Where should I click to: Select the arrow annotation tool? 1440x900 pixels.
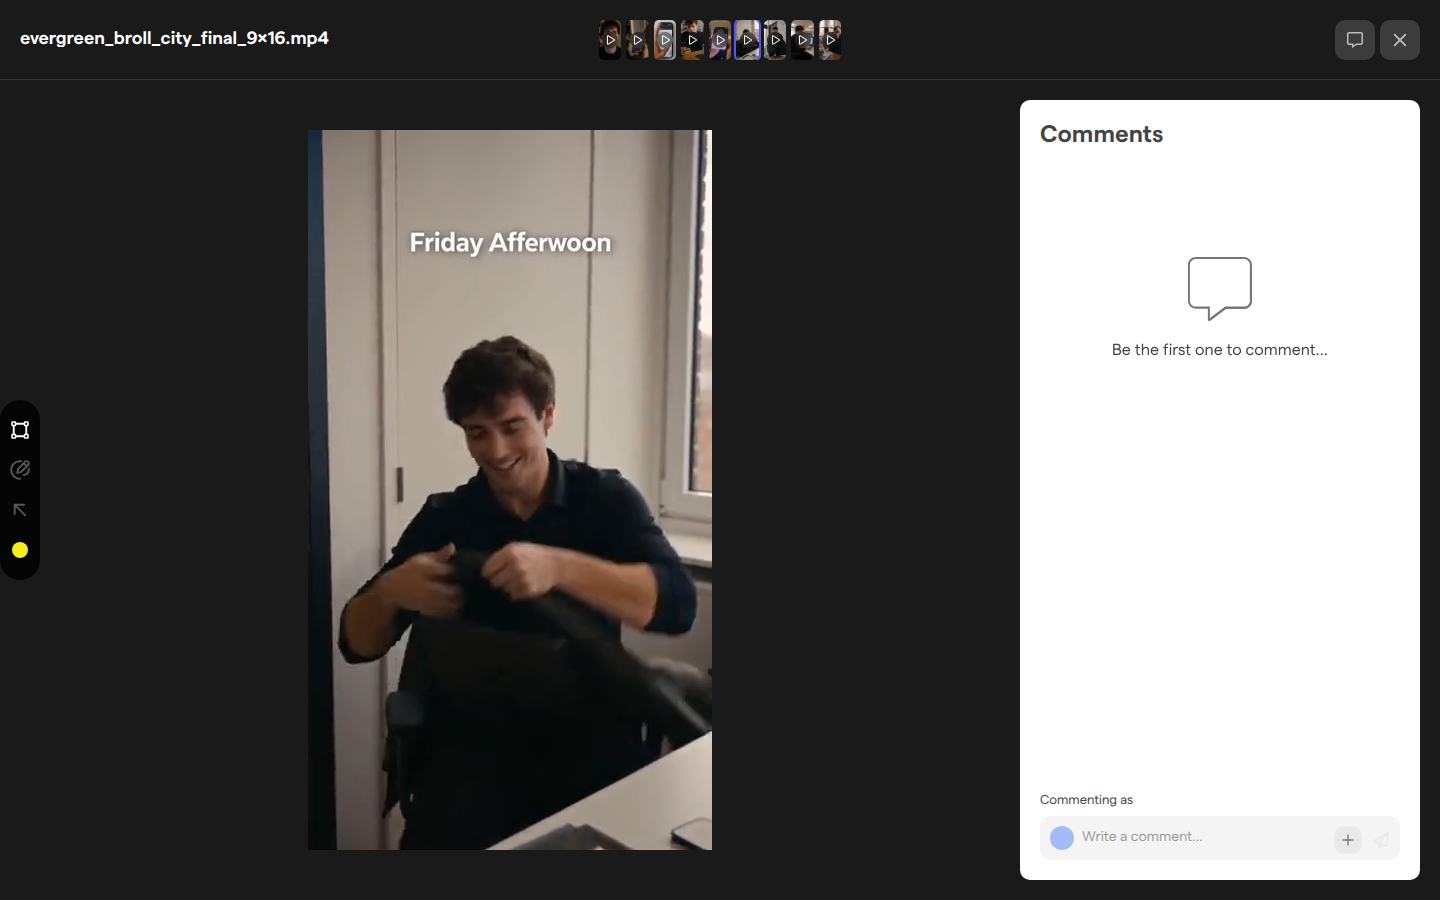pyautogui.click(x=20, y=510)
